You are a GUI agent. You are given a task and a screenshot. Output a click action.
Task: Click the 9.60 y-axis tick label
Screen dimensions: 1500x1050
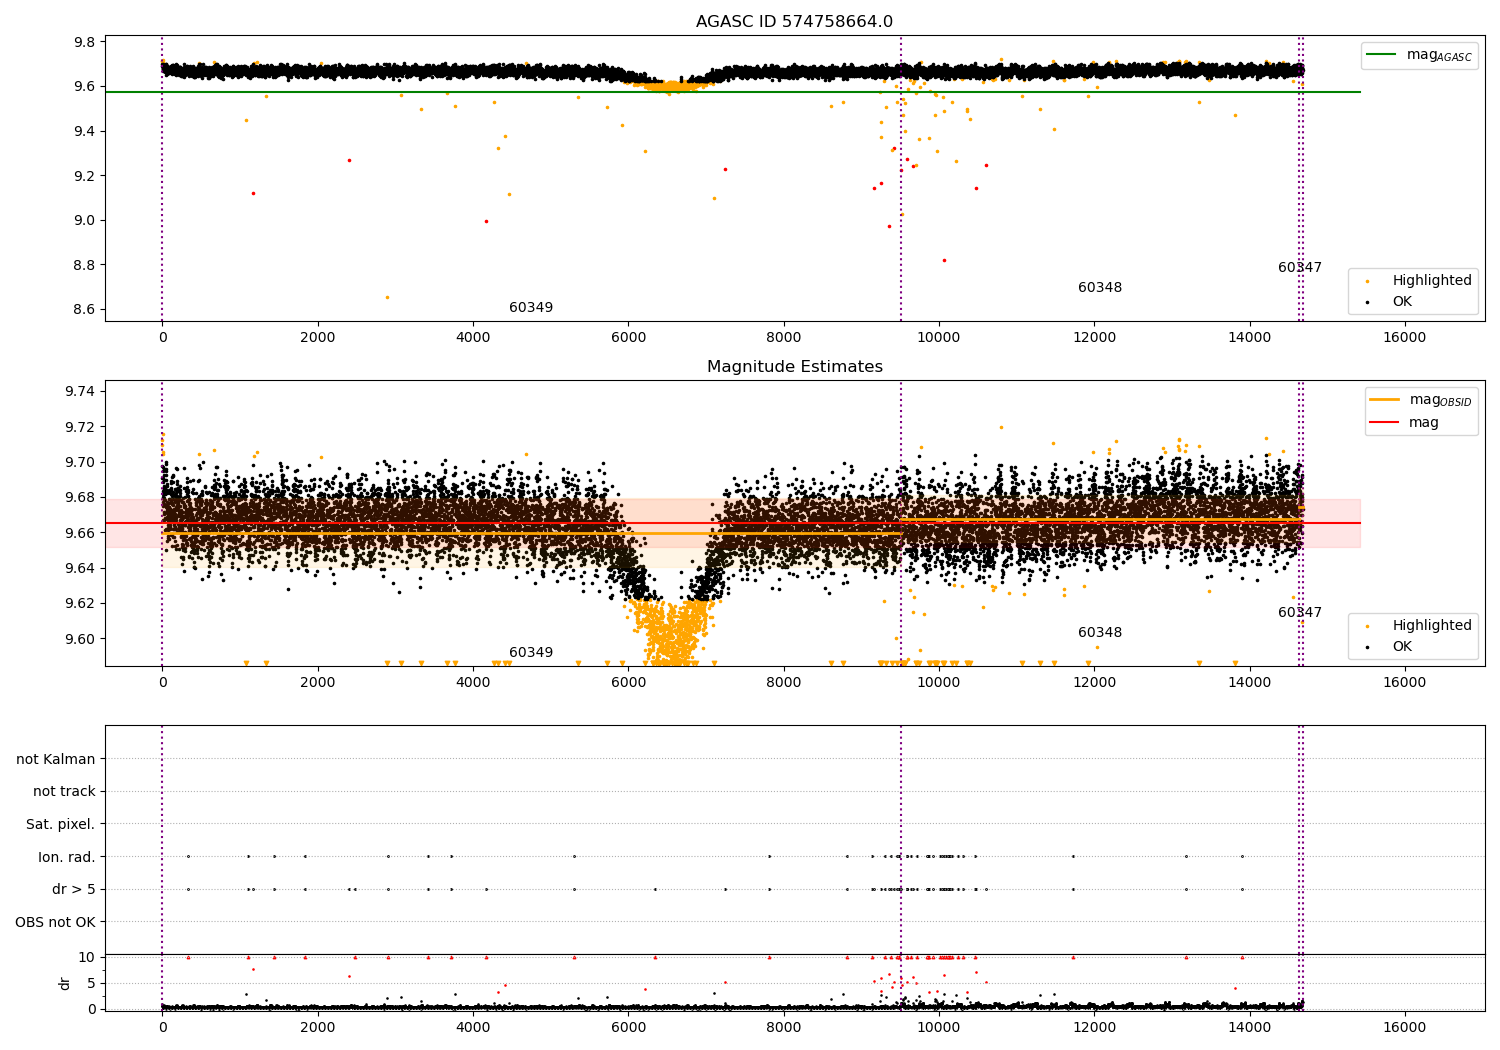81,639
